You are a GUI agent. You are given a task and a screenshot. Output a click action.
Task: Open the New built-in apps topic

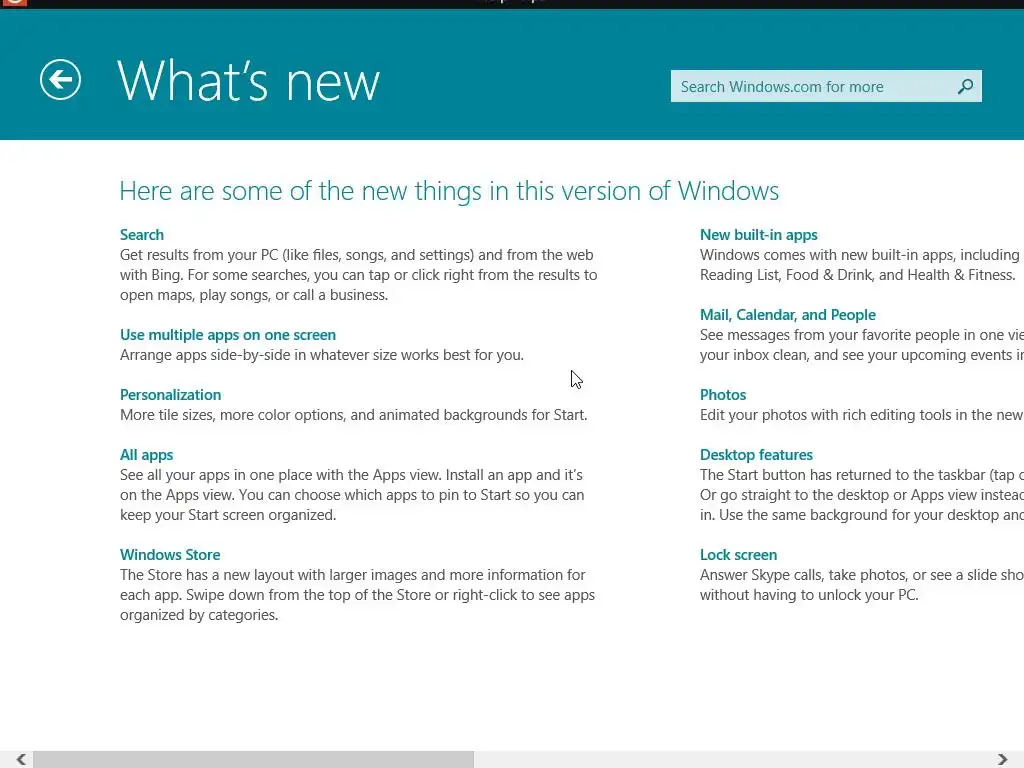click(758, 234)
